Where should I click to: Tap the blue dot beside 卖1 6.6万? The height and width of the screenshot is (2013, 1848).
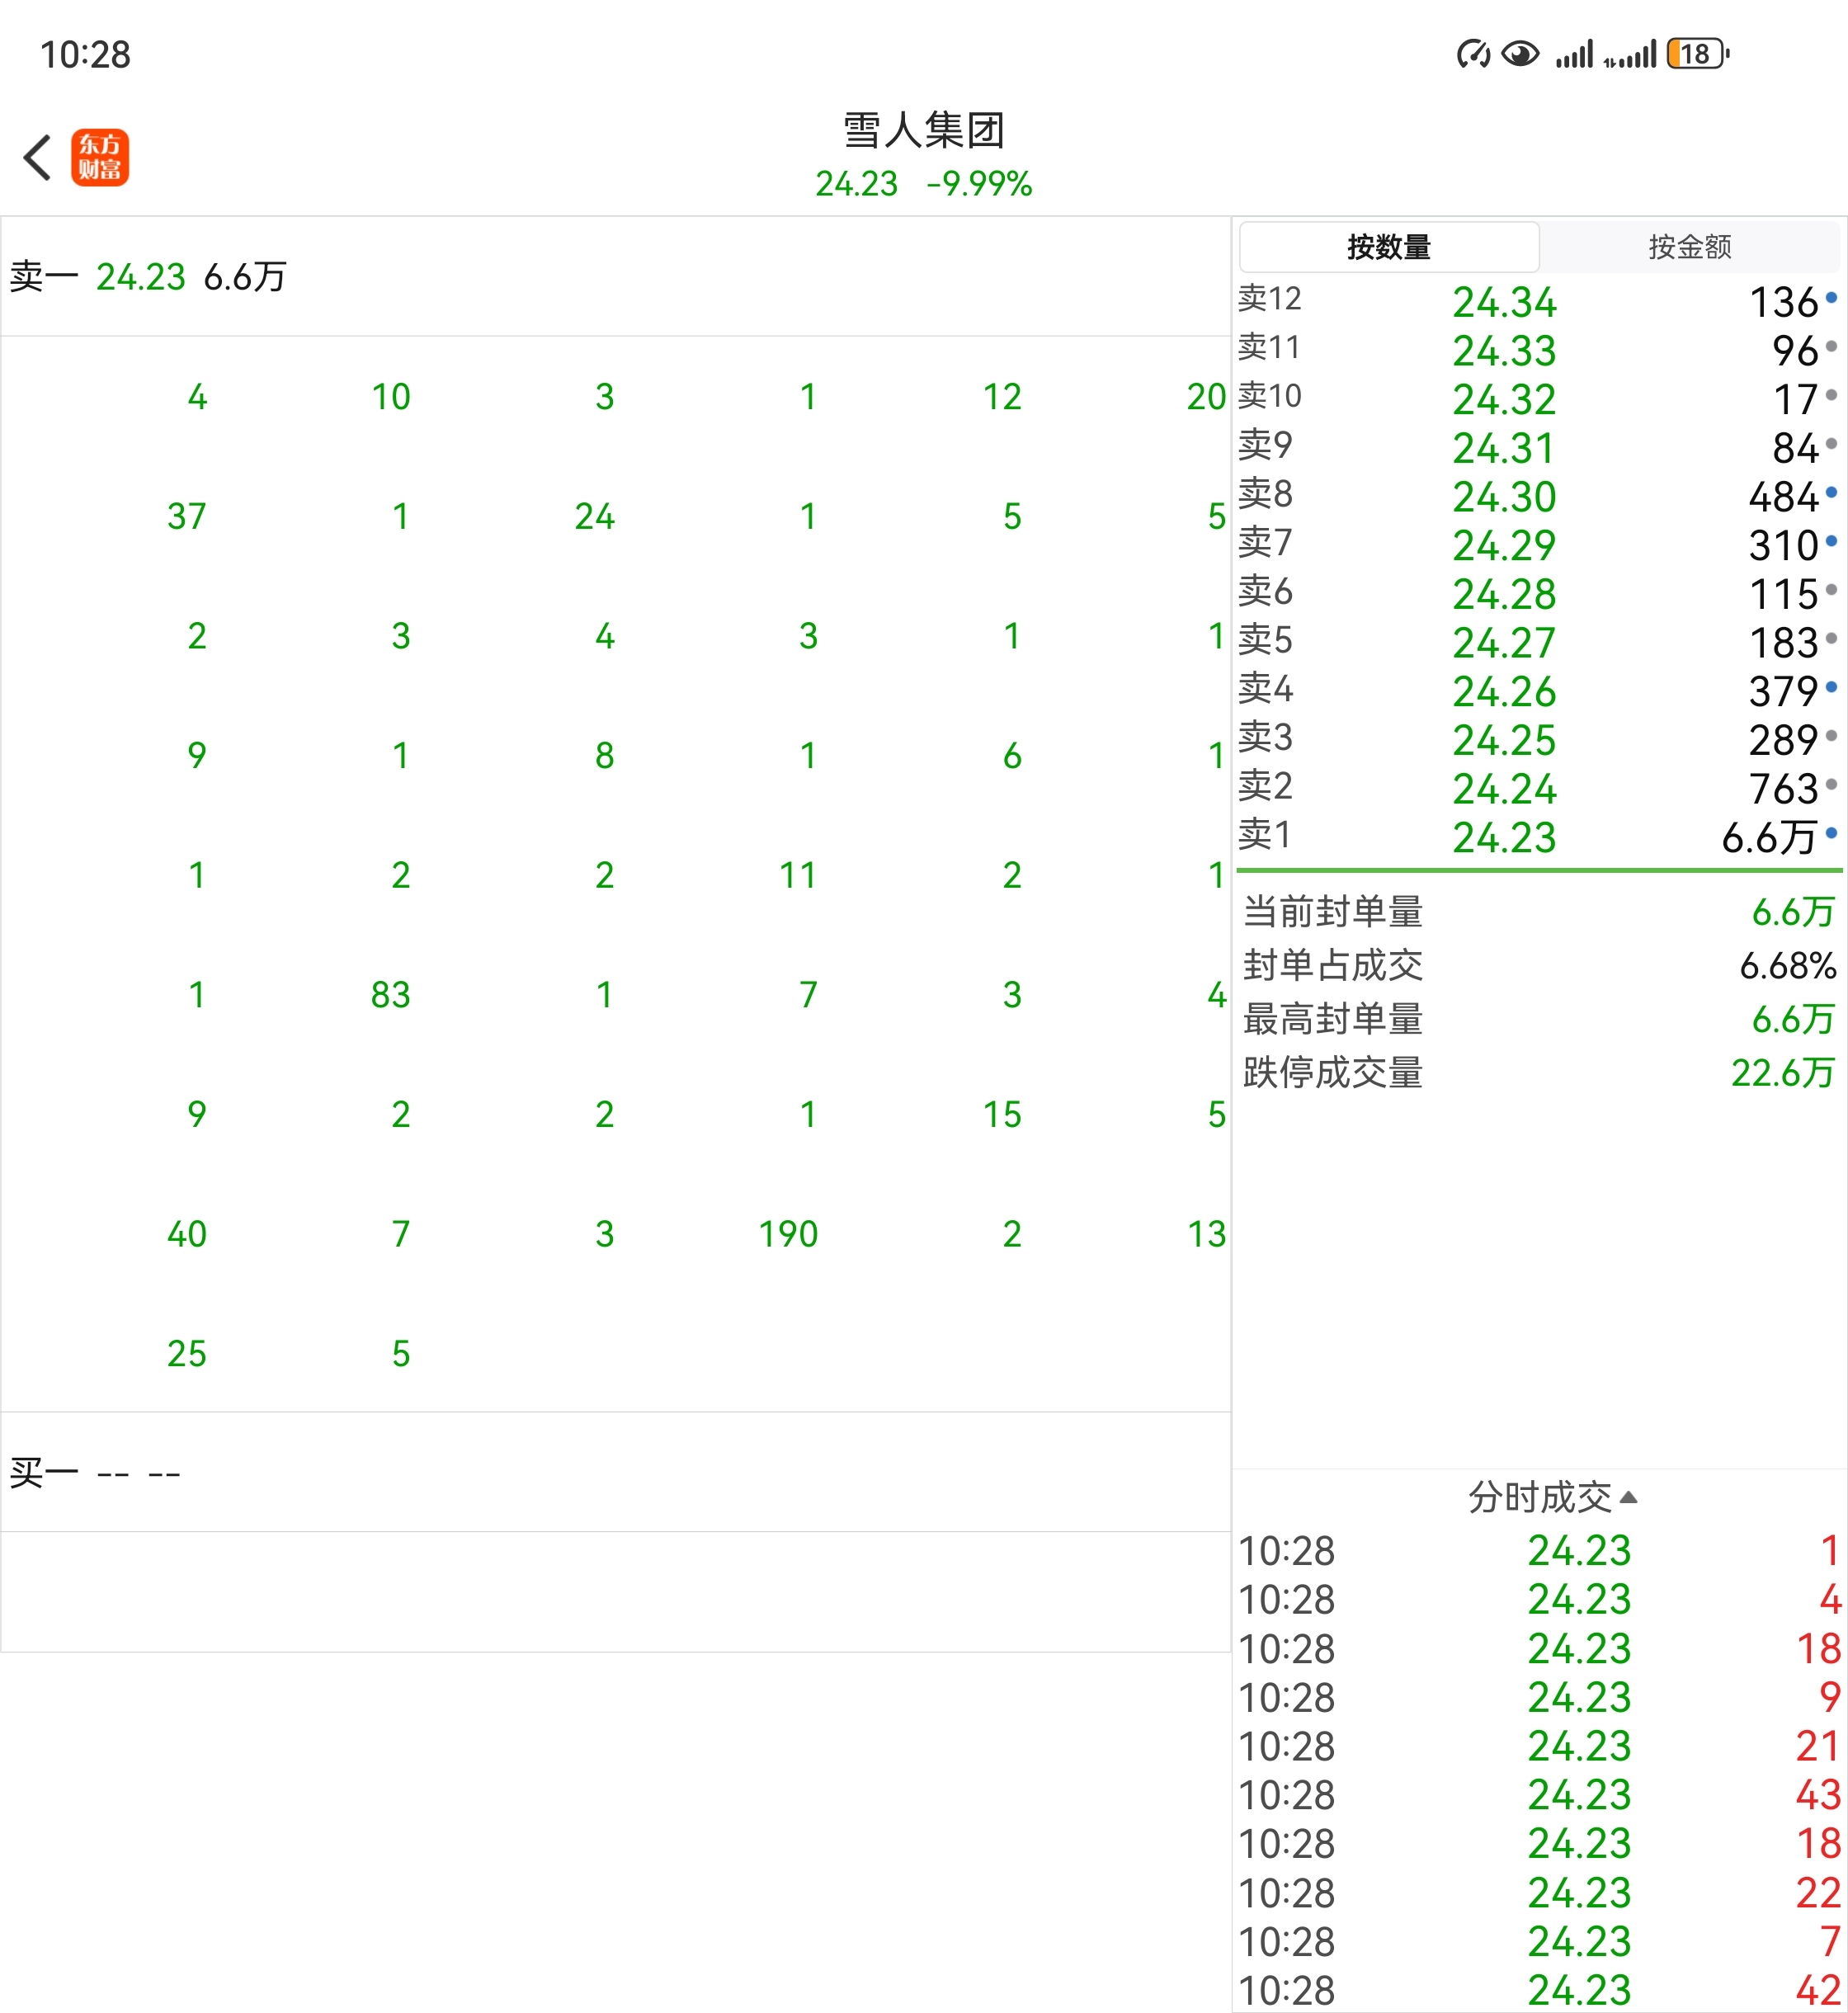1831,832
